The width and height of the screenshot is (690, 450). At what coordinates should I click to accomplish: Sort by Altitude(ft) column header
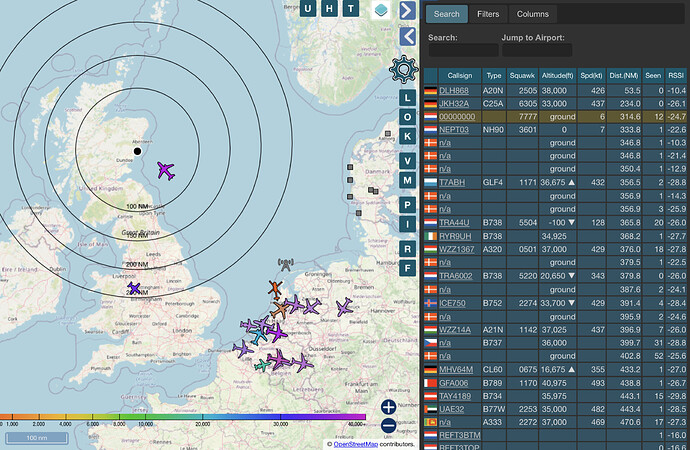(x=558, y=76)
